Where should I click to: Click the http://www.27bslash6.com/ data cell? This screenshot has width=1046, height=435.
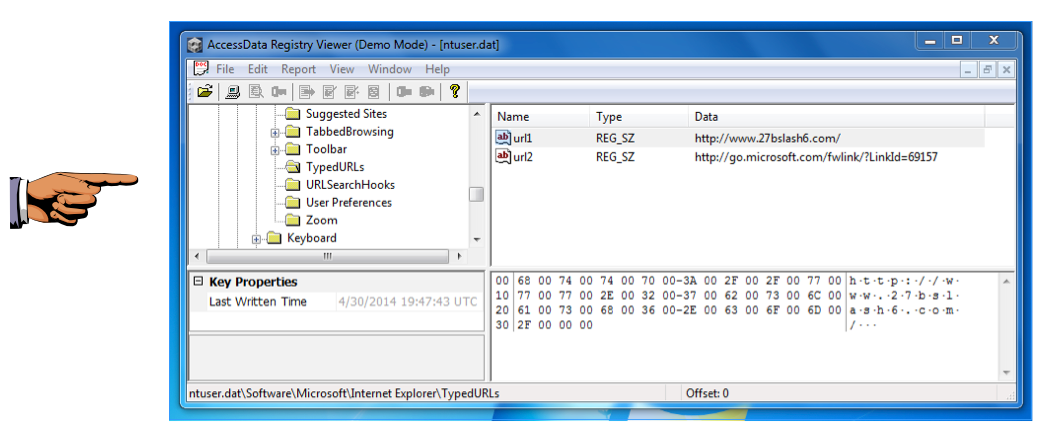coord(767,138)
